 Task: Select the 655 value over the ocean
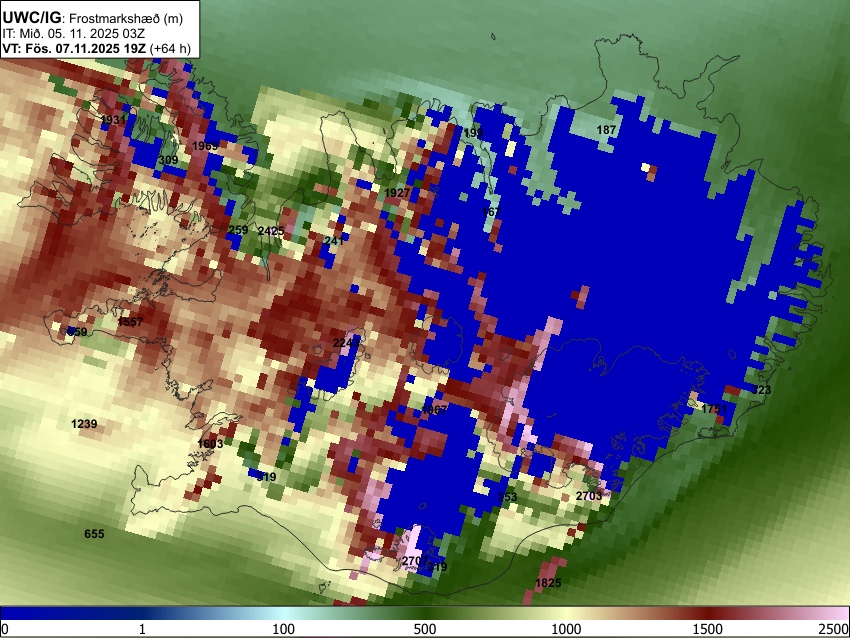click(94, 534)
